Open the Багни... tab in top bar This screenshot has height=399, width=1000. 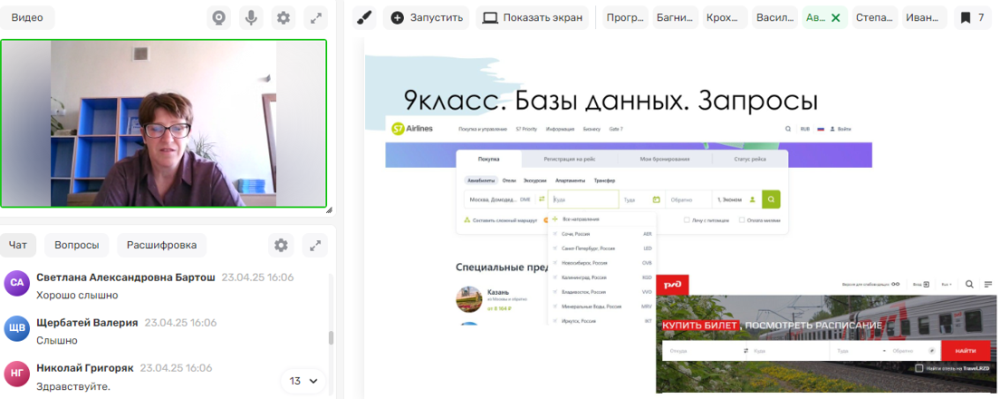675,18
